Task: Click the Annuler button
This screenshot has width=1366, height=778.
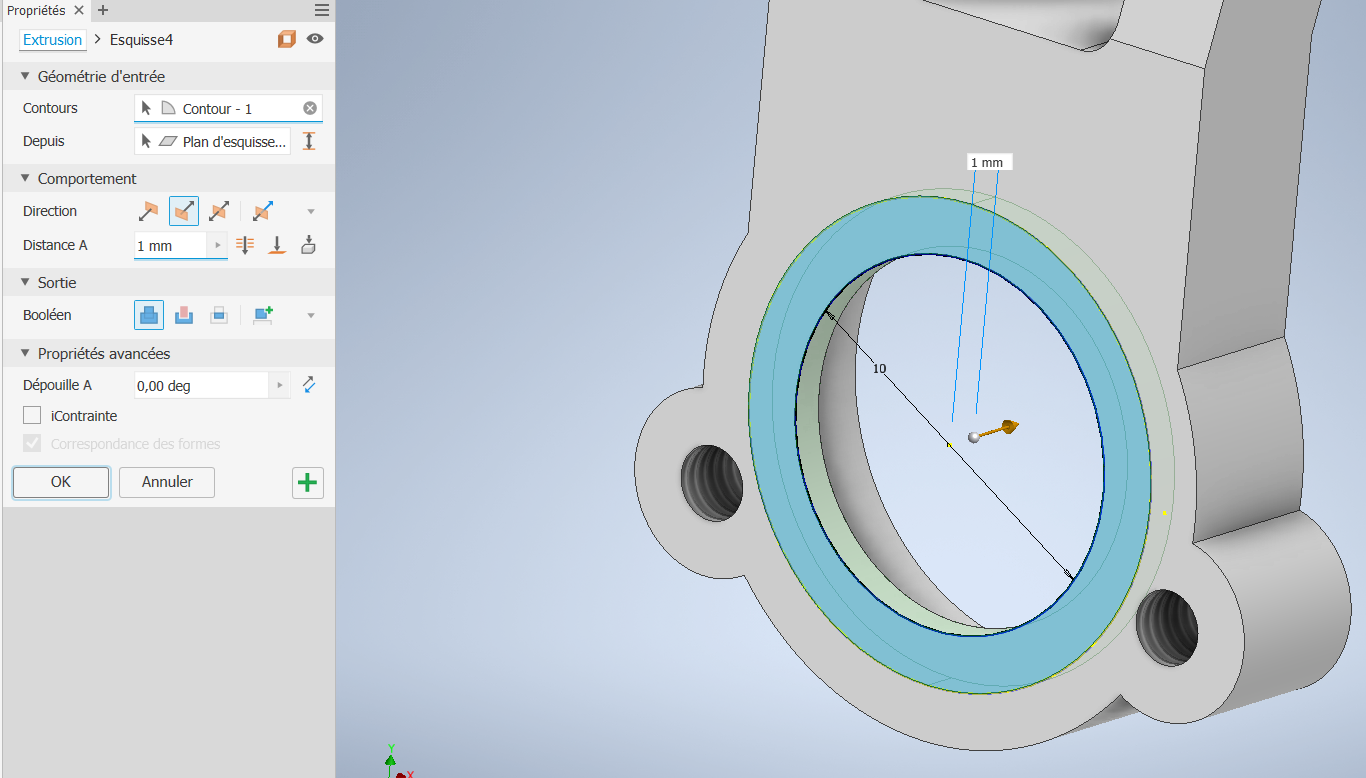Action: click(167, 482)
